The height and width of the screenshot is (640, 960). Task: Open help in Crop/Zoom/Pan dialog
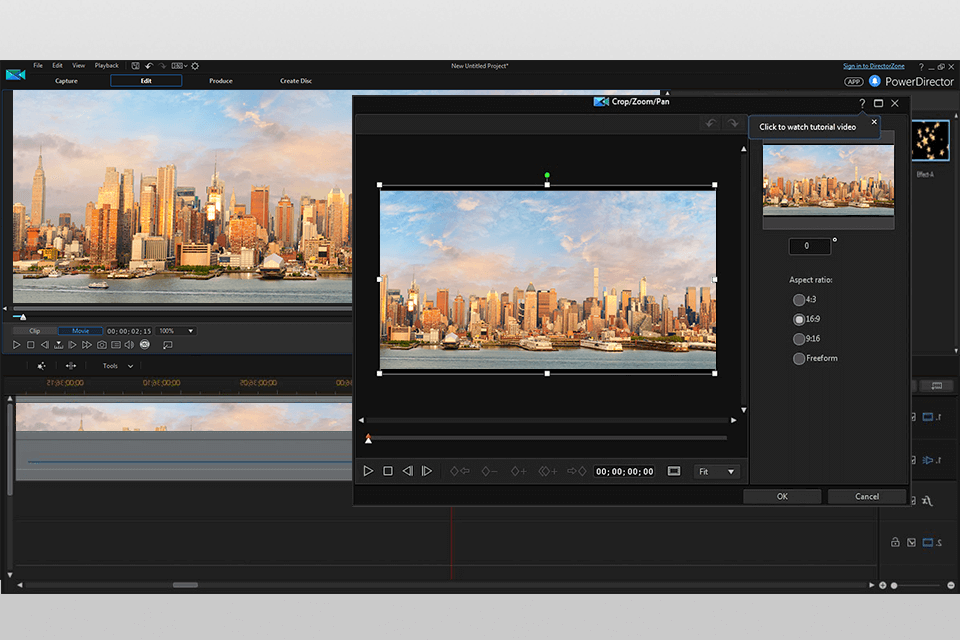[x=862, y=103]
